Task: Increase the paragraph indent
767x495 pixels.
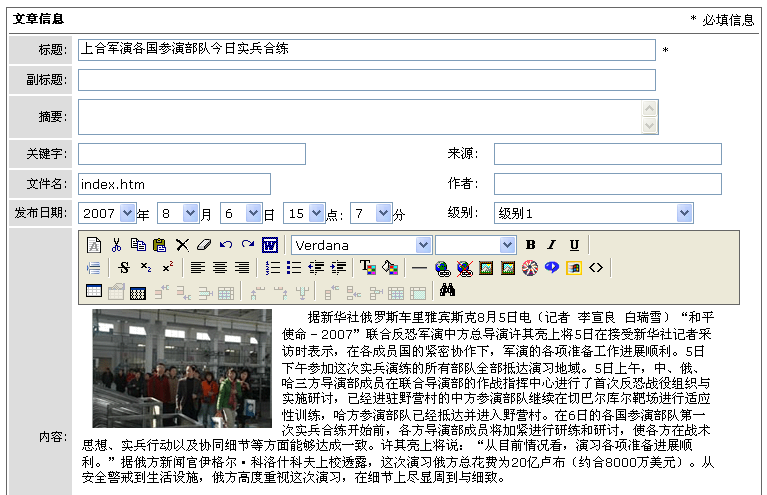Action: click(338, 268)
